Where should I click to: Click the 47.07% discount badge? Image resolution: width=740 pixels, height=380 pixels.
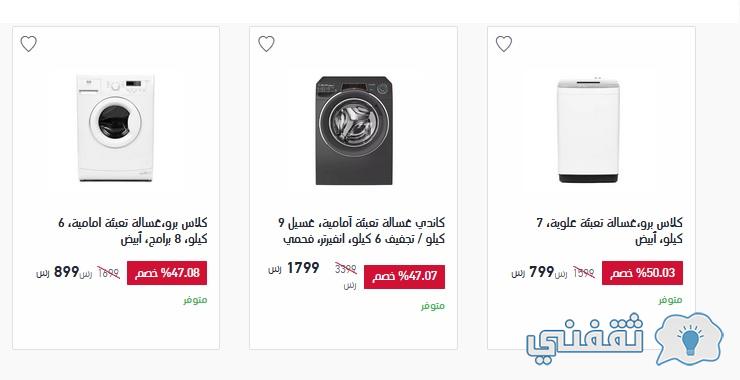pos(404,277)
